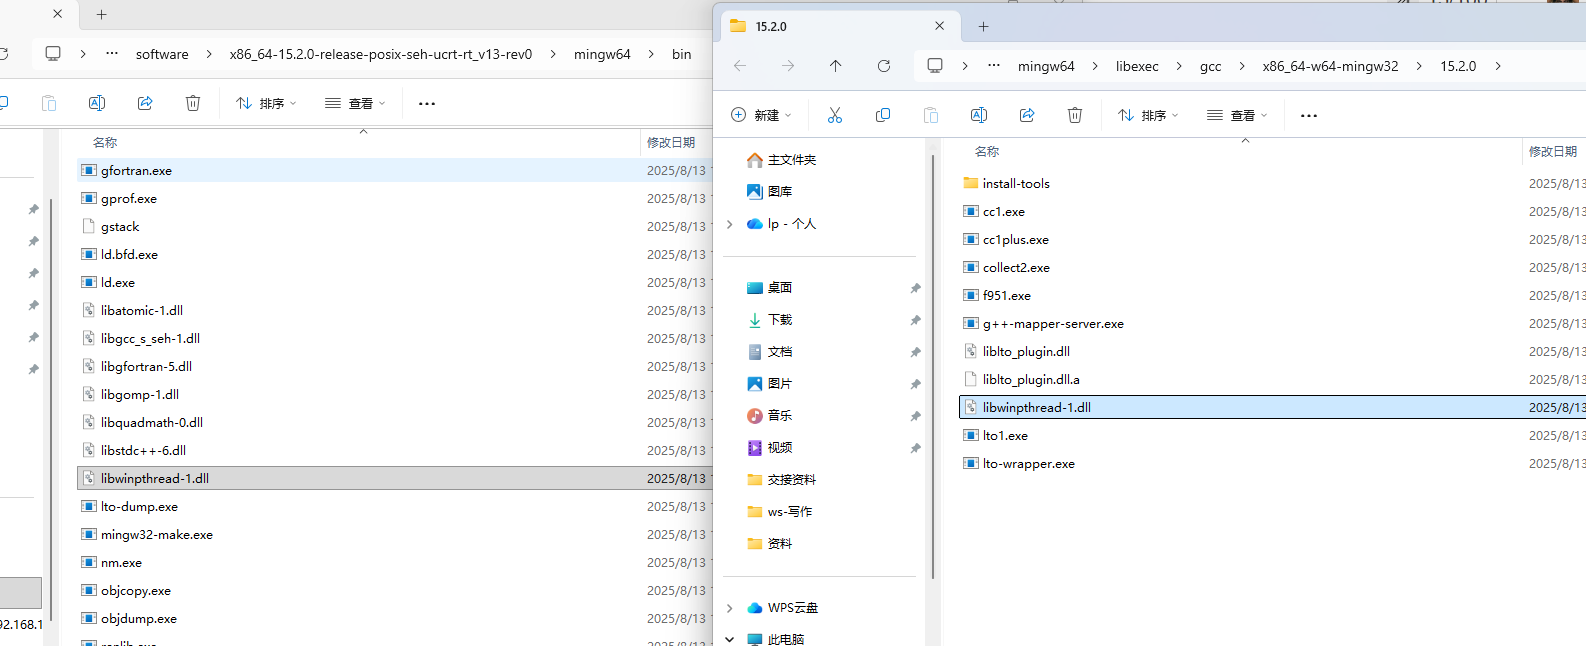Click the cut icon in the 15.2.0 window toolbar

[x=835, y=115]
